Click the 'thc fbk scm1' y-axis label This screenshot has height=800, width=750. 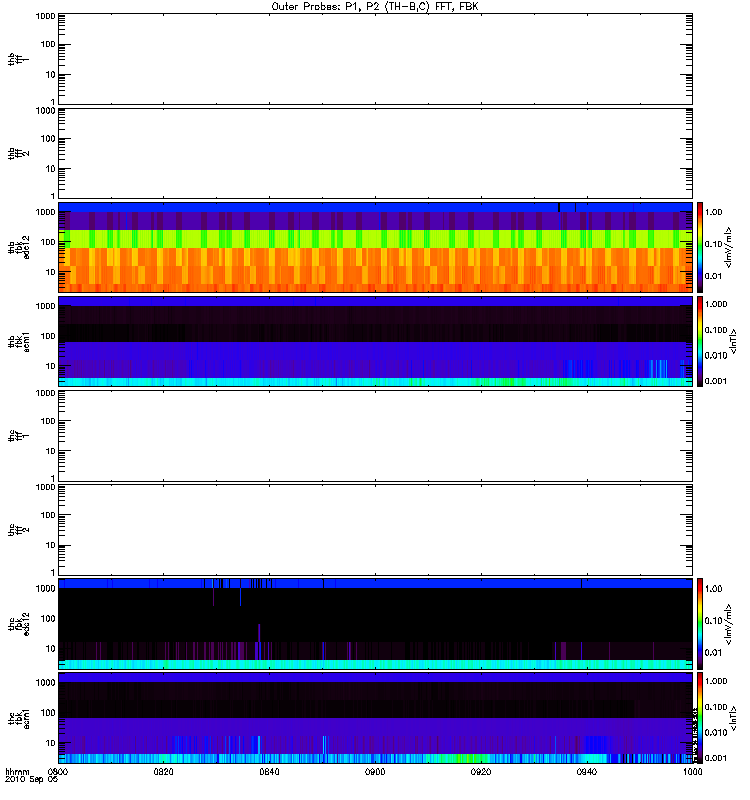(19, 718)
